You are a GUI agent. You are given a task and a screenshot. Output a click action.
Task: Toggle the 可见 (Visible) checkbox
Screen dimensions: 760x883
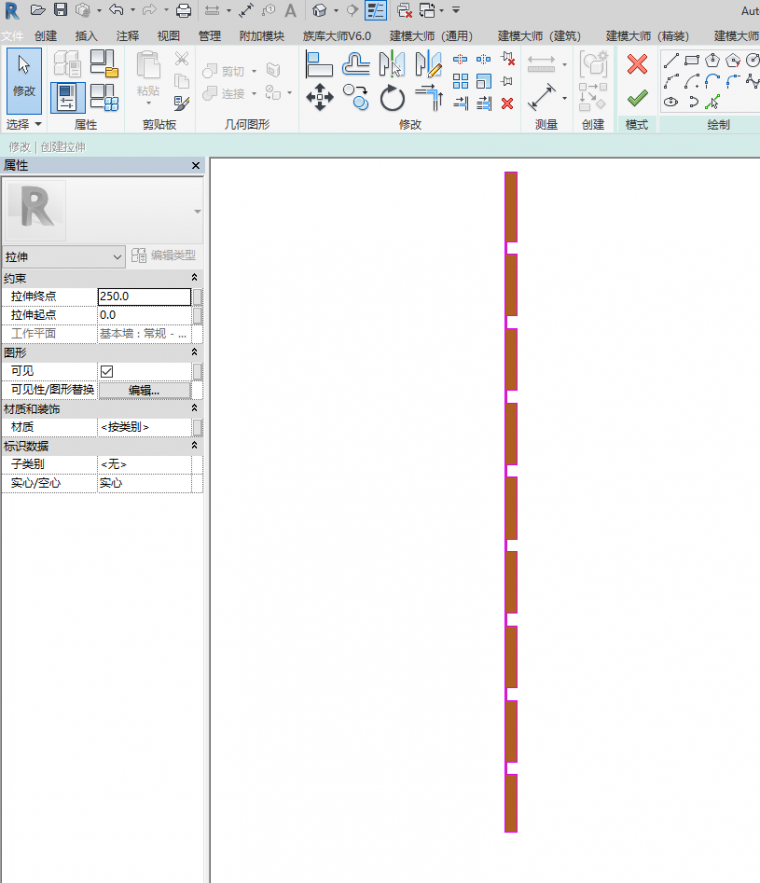[107, 371]
